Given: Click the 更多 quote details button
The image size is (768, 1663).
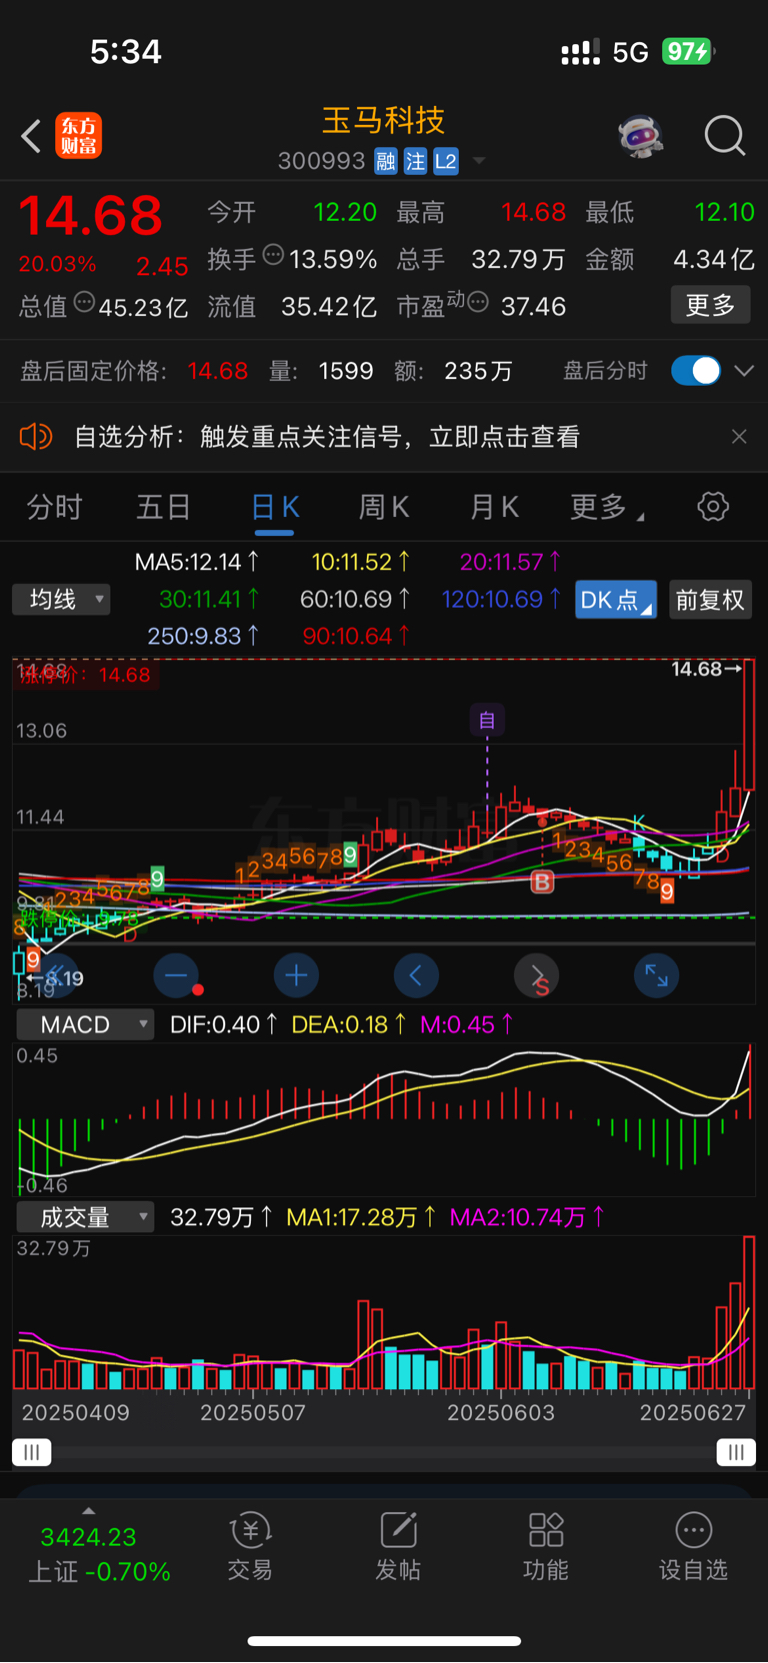Looking at the screenshot, I should coord(710,305).
